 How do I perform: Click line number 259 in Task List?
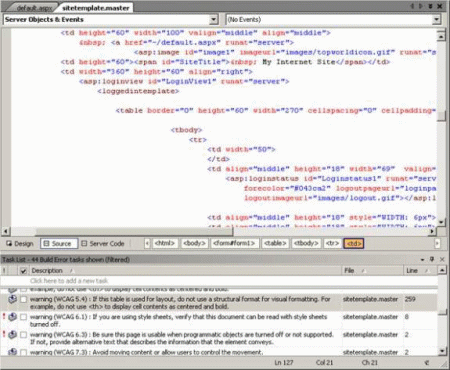click(410, 299)
